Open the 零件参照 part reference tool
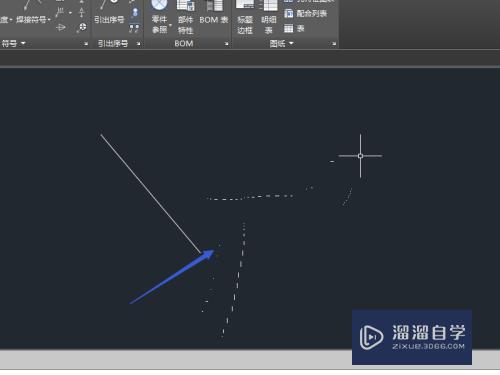The image size is (500, 375). 159,17
